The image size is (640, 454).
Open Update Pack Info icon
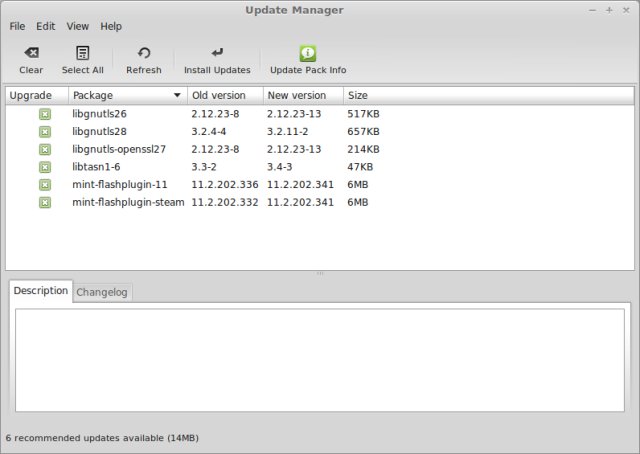pyautogui.click(x=308, y=53)
